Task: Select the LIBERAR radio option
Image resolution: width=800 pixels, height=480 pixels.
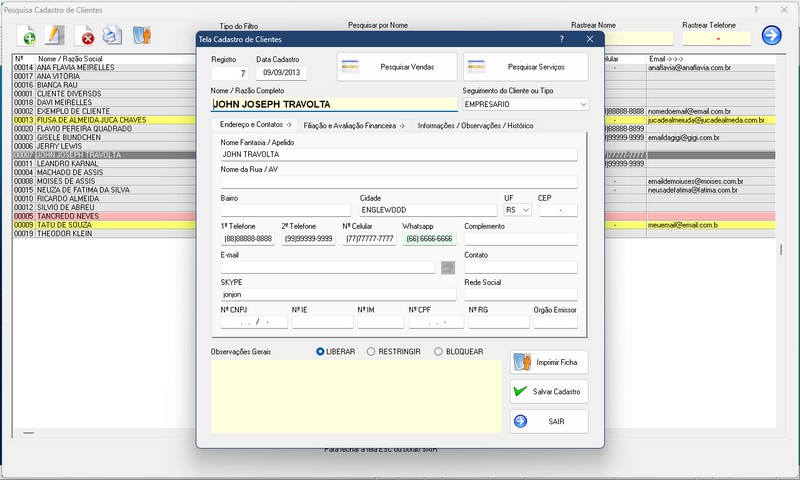Action: (x=321, y=352)
